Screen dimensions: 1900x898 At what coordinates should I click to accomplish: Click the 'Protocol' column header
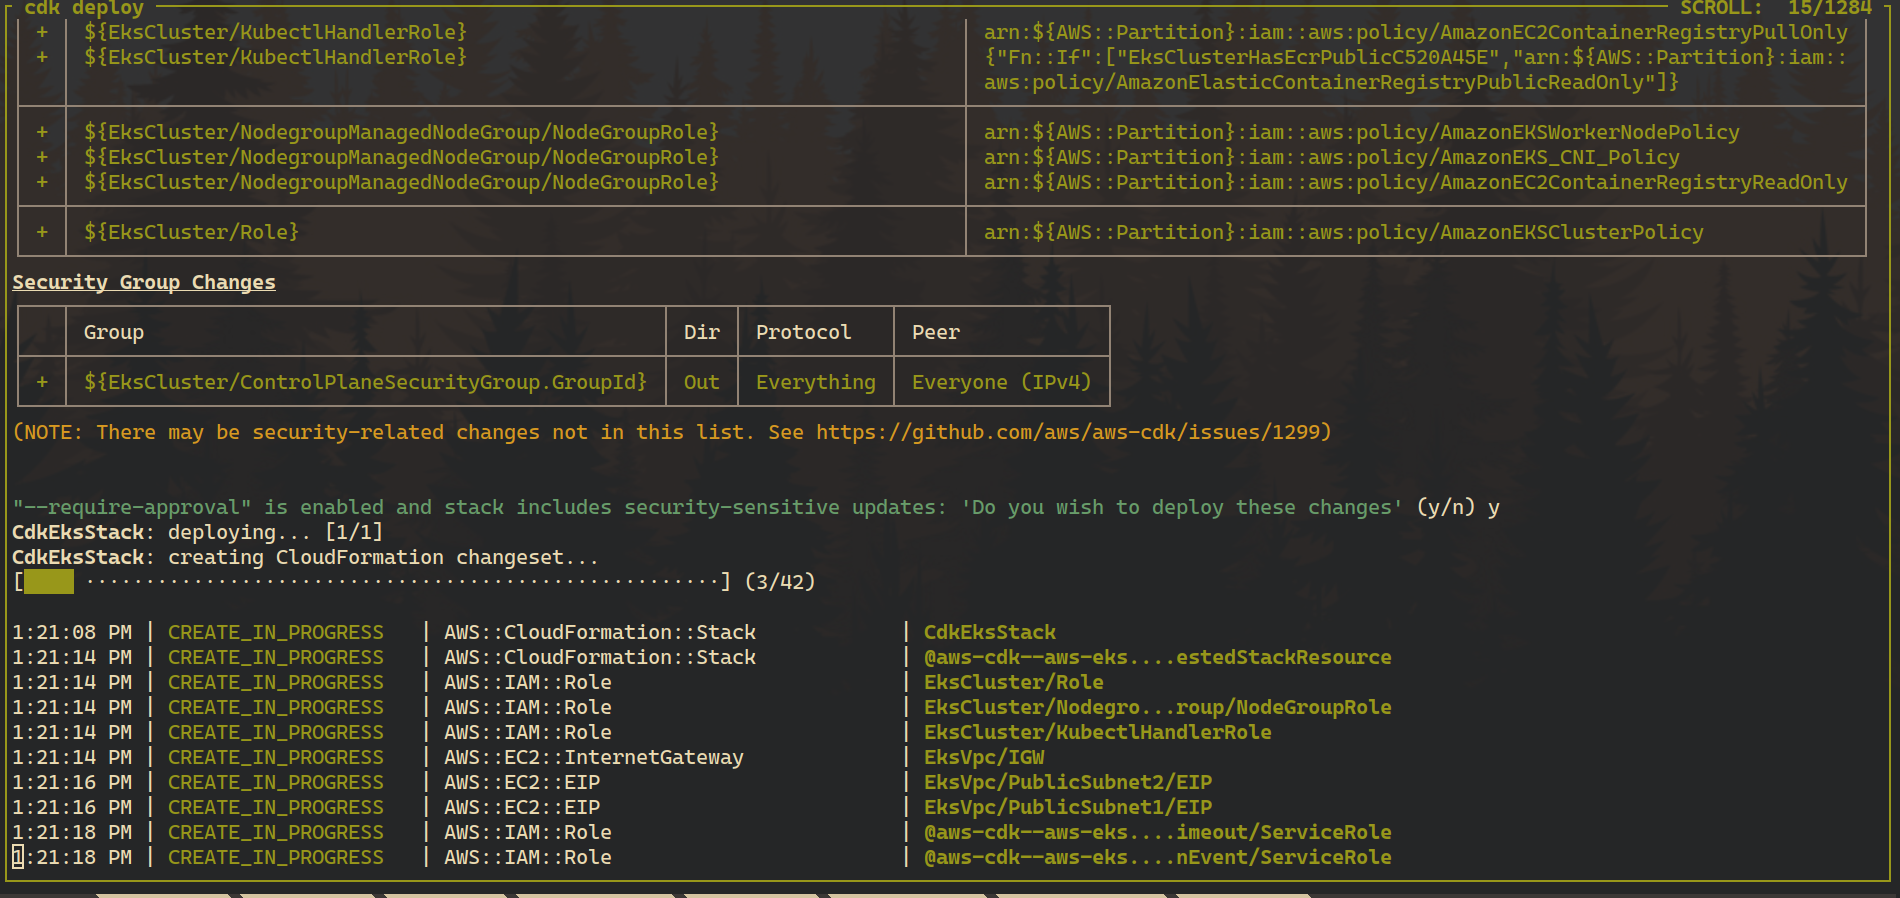point(804,332)
